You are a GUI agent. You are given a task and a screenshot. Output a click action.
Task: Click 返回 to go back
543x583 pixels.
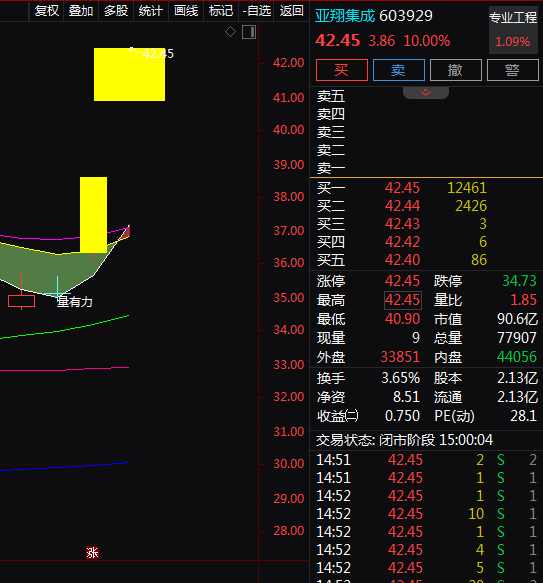coord(291,11)
